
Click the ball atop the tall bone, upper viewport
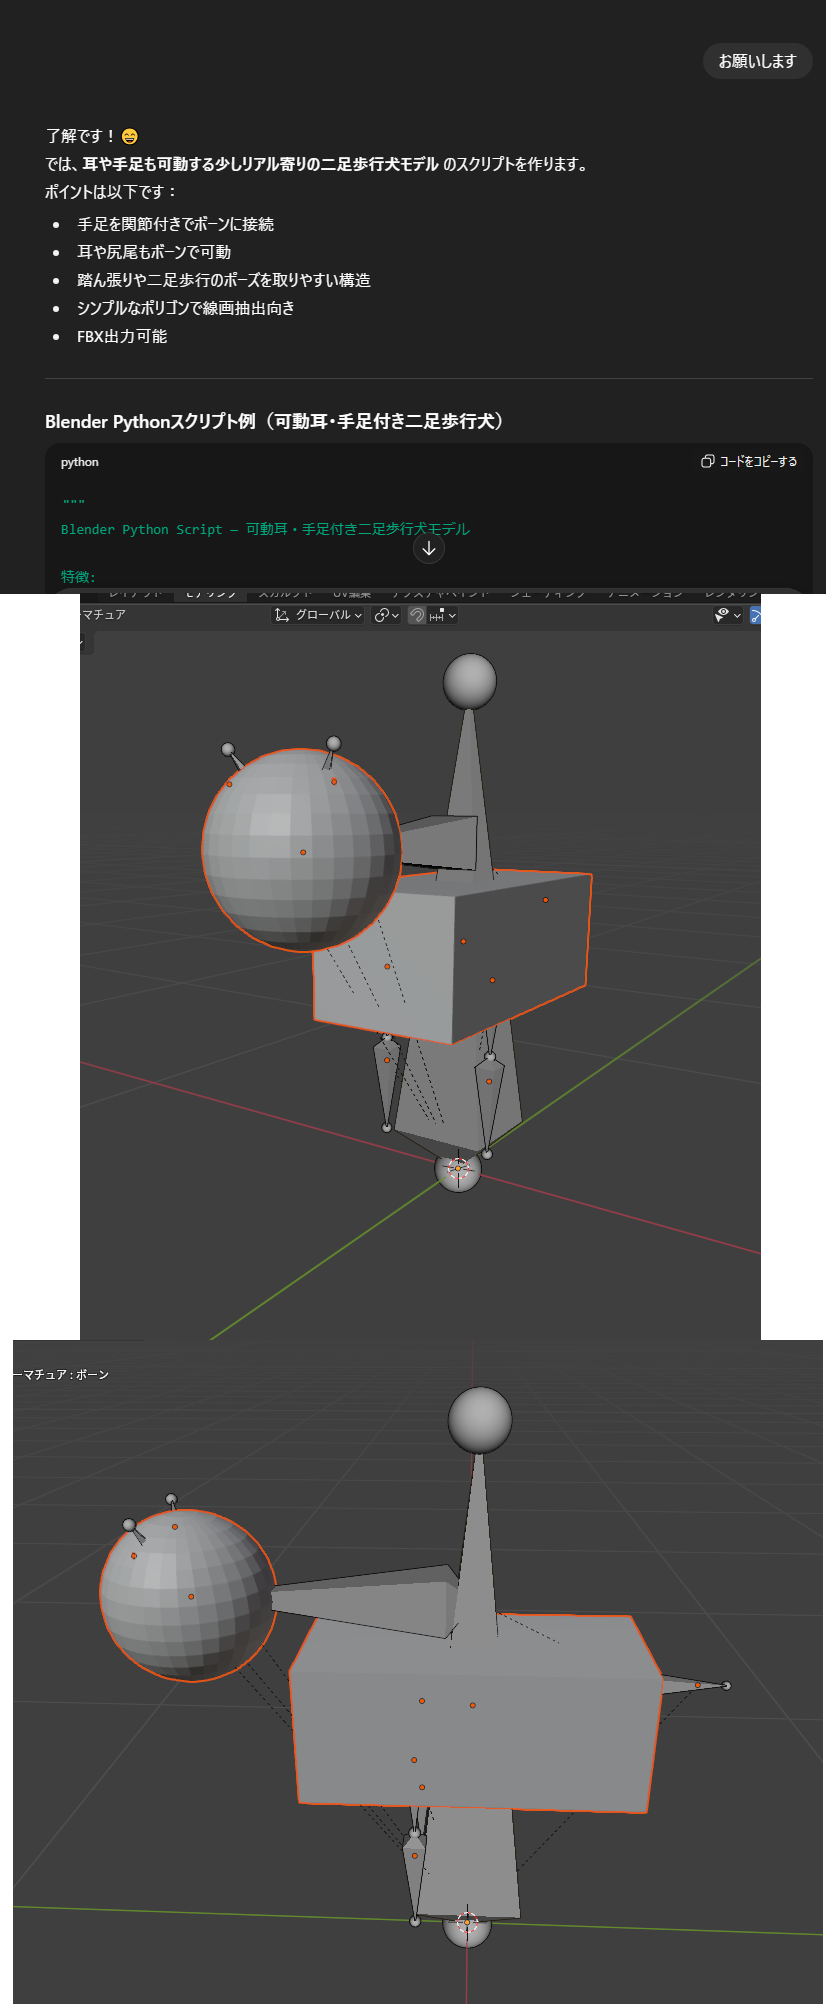(469, 681)
